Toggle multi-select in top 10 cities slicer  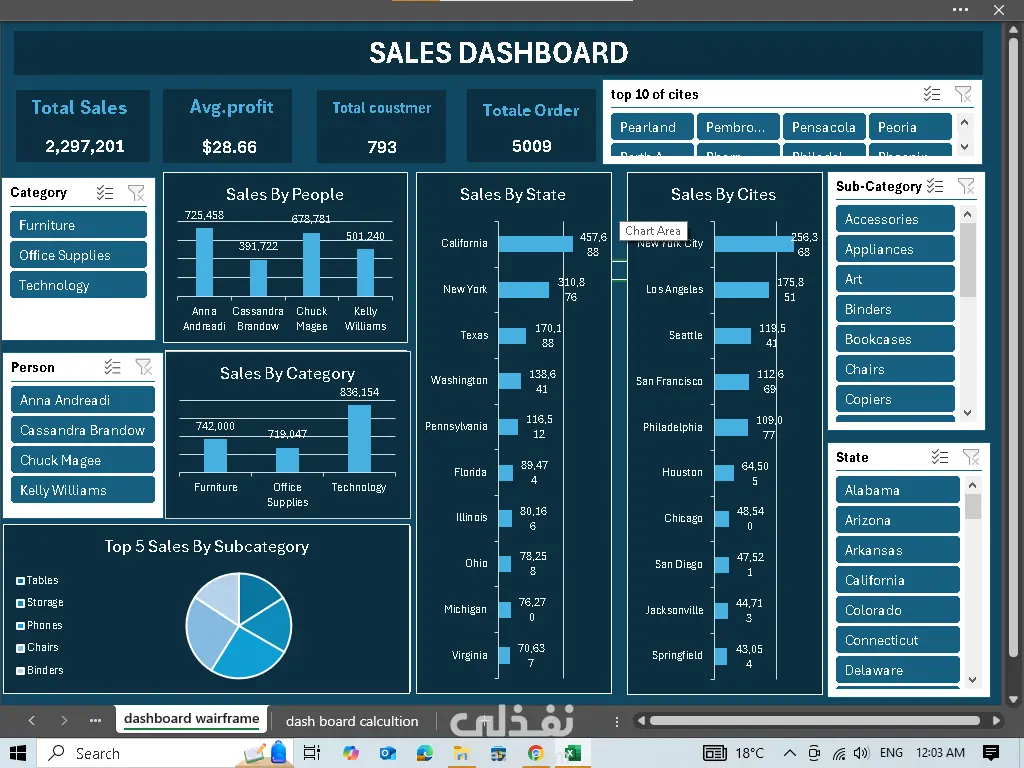coord(932,94)
